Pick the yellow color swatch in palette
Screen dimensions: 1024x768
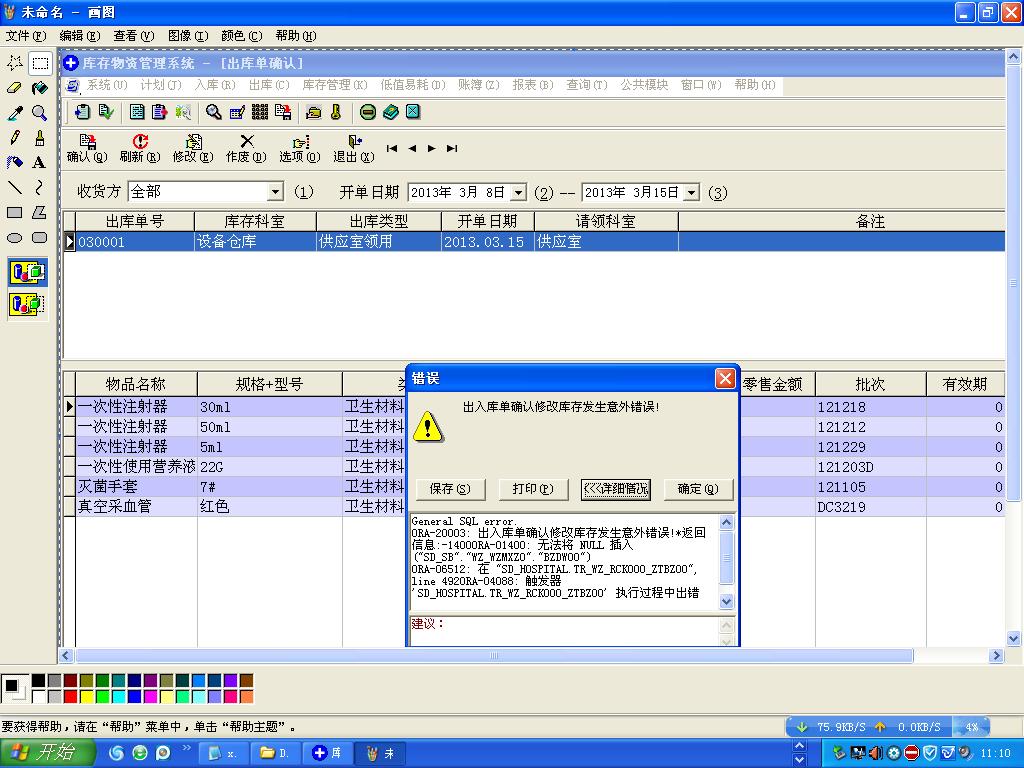86,697
